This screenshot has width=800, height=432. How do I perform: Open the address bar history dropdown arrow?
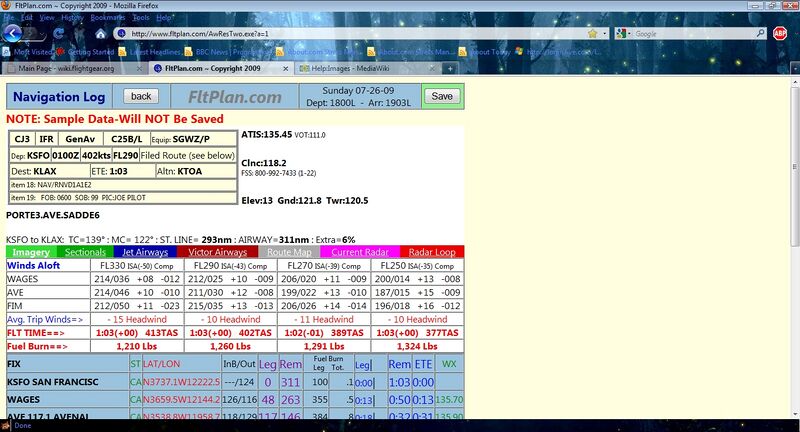coord(605,34)
